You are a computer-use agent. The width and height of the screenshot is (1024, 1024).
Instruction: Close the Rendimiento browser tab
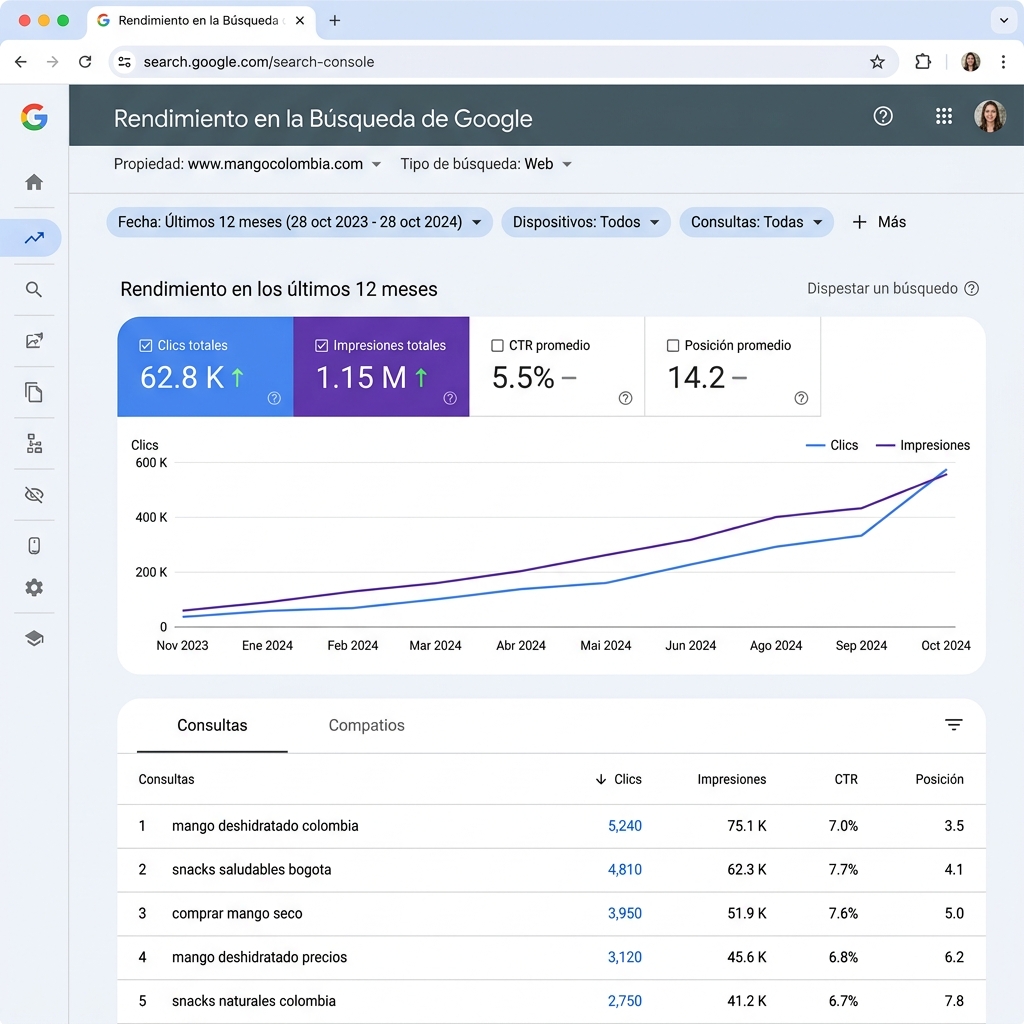300,20
